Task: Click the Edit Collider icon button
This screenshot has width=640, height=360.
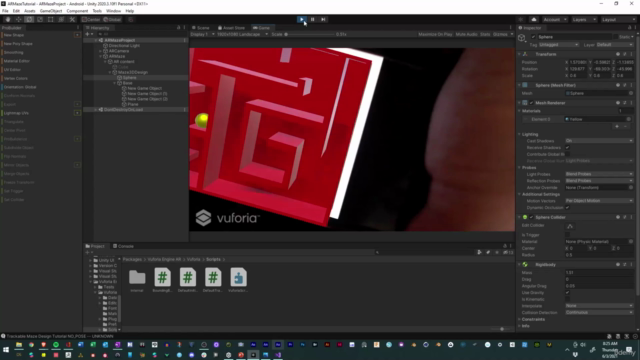Action: click(570, 226)
